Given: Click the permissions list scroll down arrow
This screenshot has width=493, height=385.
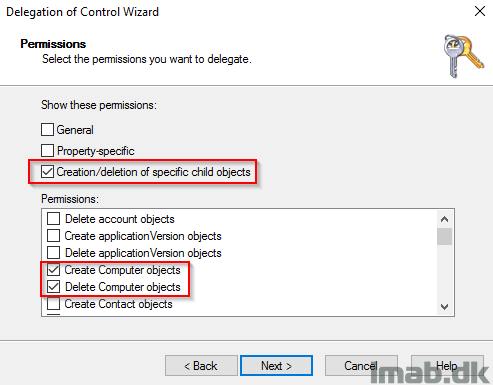Looking at the screenshot, I should pos(444,306).
